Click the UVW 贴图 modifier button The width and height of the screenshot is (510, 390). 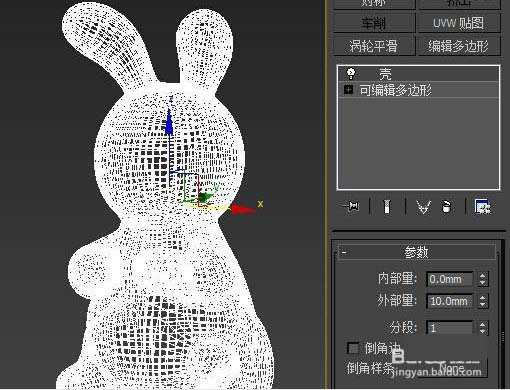point(459,23)
